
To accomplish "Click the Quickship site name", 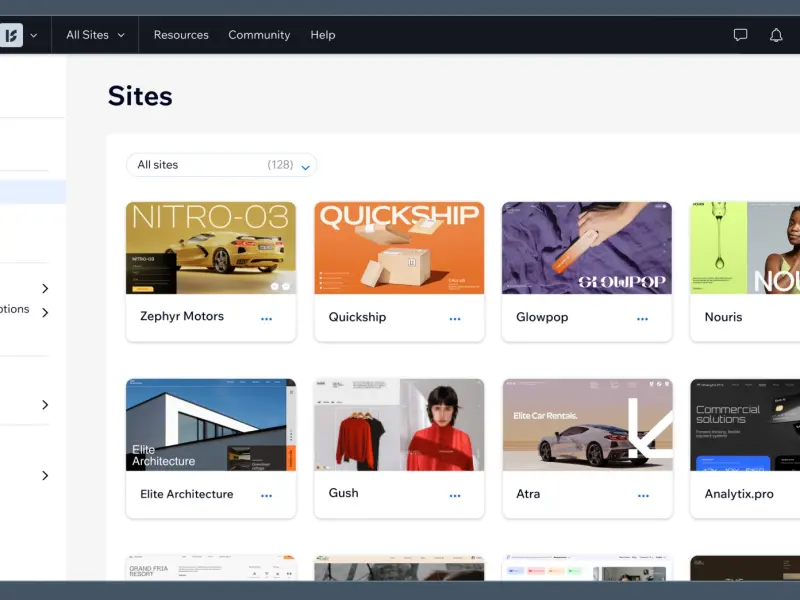I will pos(357,317).
